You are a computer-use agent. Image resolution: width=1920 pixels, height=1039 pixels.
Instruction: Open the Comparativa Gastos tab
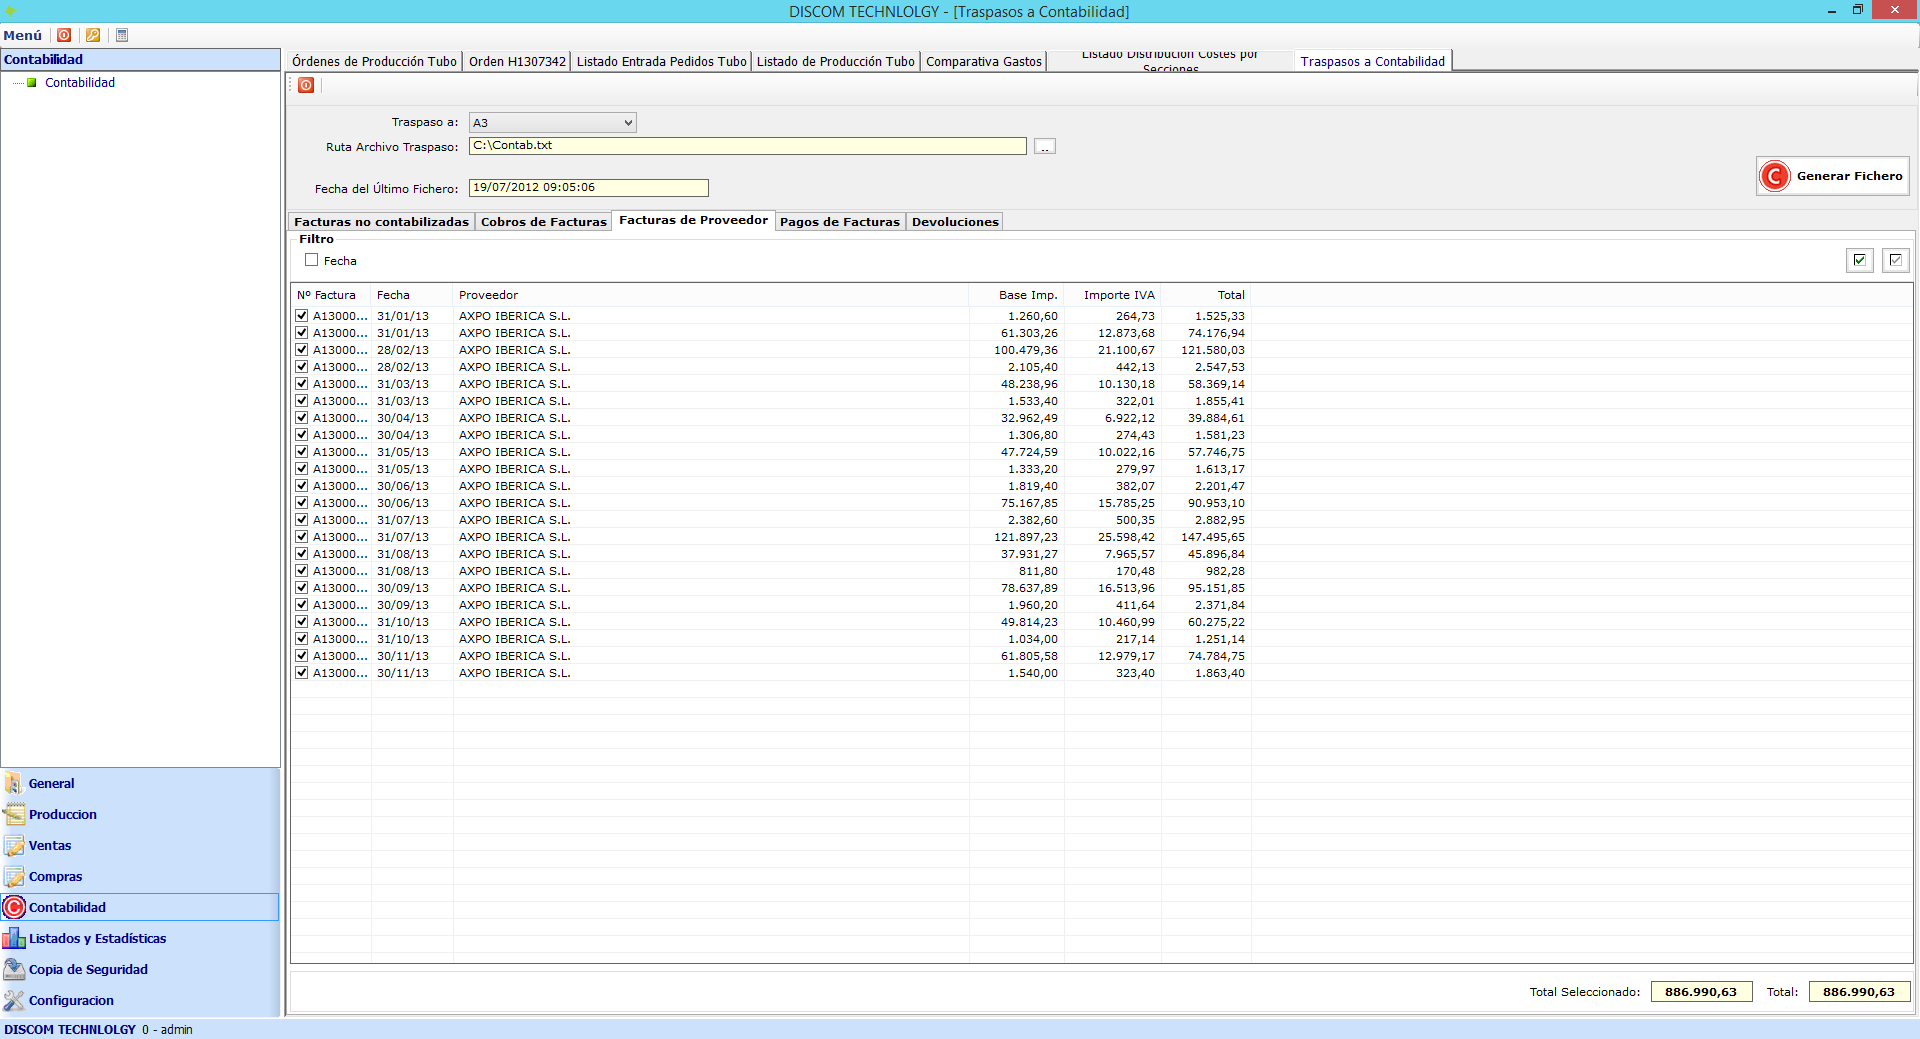click(983, 62)
